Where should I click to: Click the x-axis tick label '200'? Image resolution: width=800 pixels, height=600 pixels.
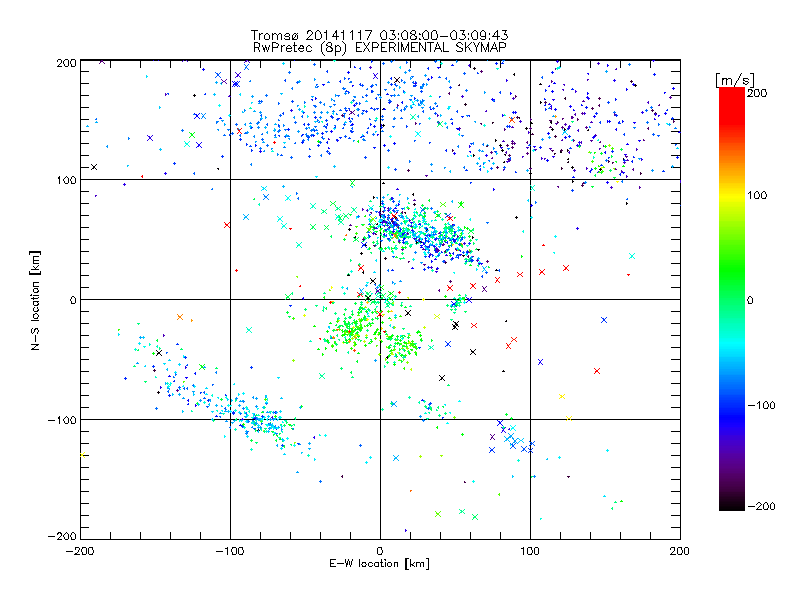pos(680,551)
